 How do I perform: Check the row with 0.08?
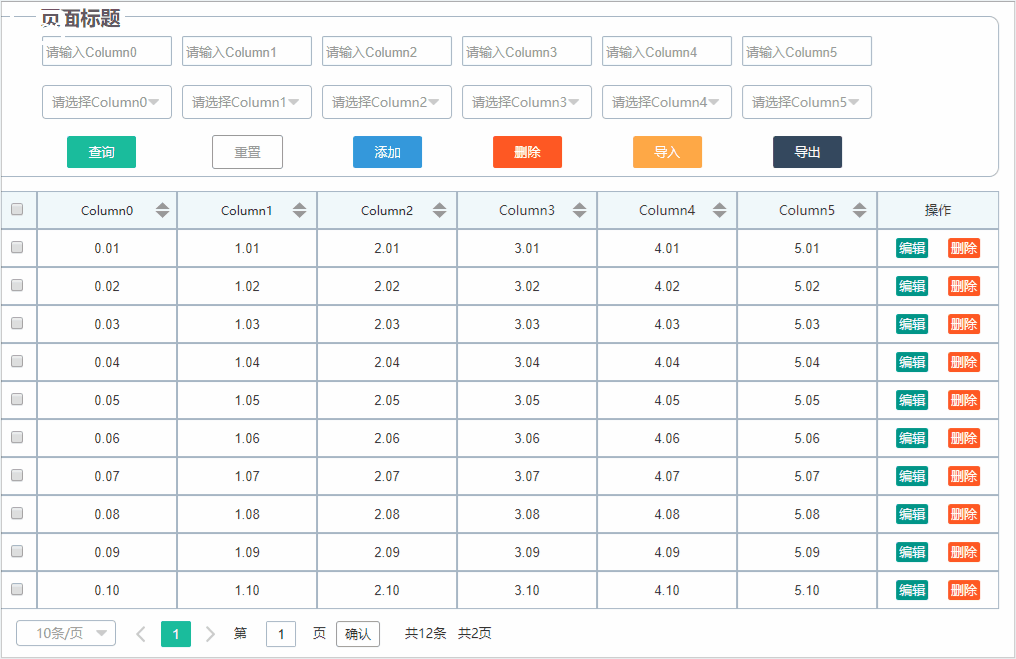pos(17,513)
